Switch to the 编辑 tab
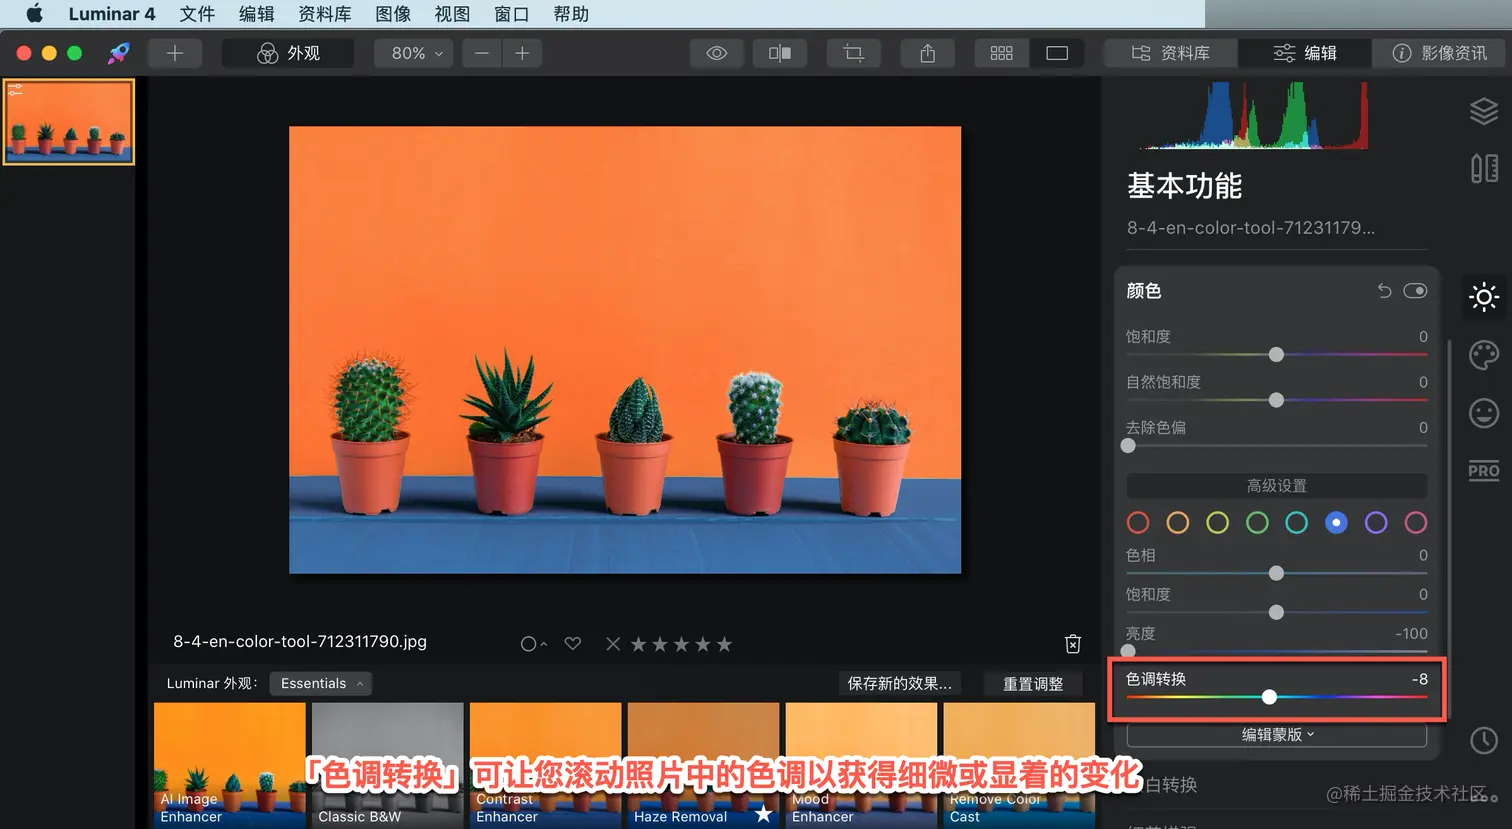 click(1304, 53)
